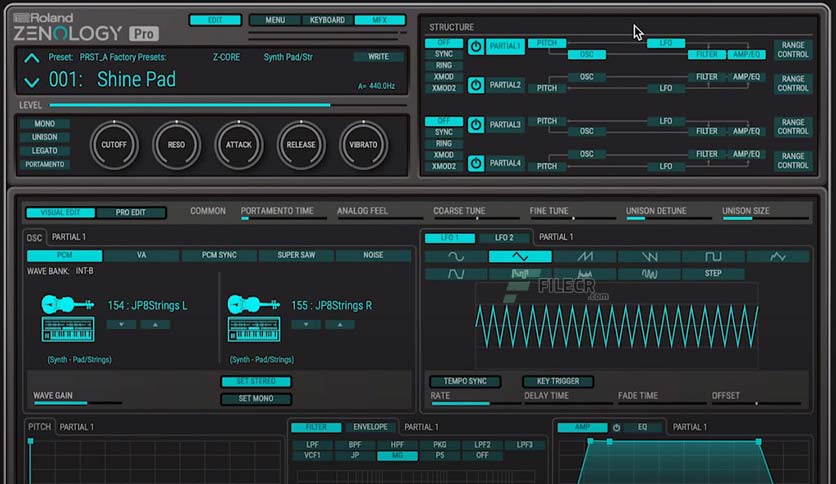Select XMOD2 structure for partials 1-2
Viewport: 836px width, 484px height.
pyautogui.click(x=444, y=88)
